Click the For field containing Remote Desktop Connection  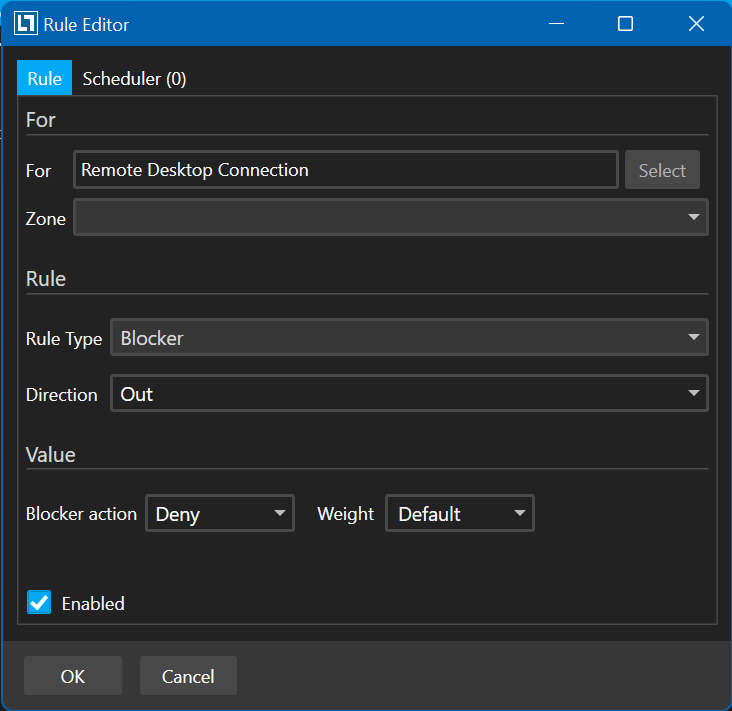345,170
